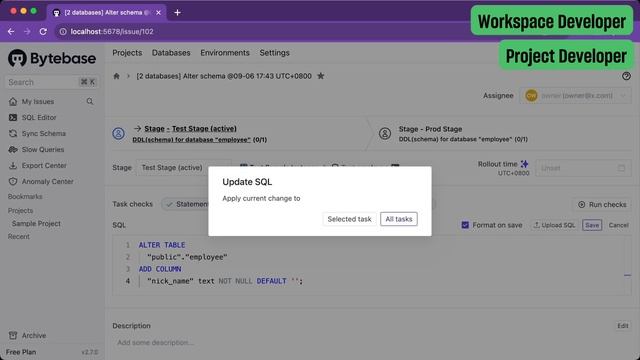Image resolution: width=640 pixels, height=360 pixels.
Task: Star this issue as bookmark
Action: coord(321,76)
